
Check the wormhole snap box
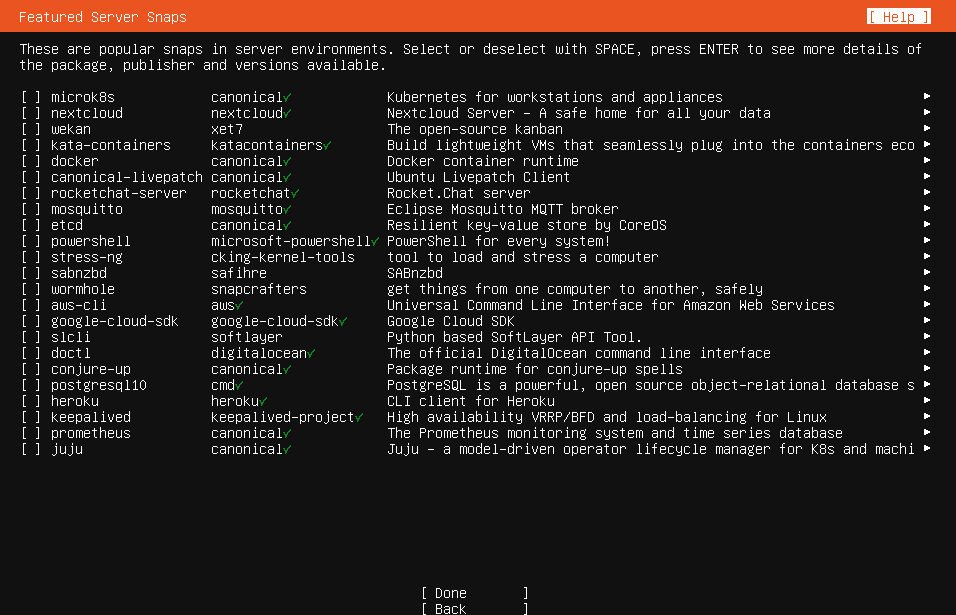coord(31,289)
